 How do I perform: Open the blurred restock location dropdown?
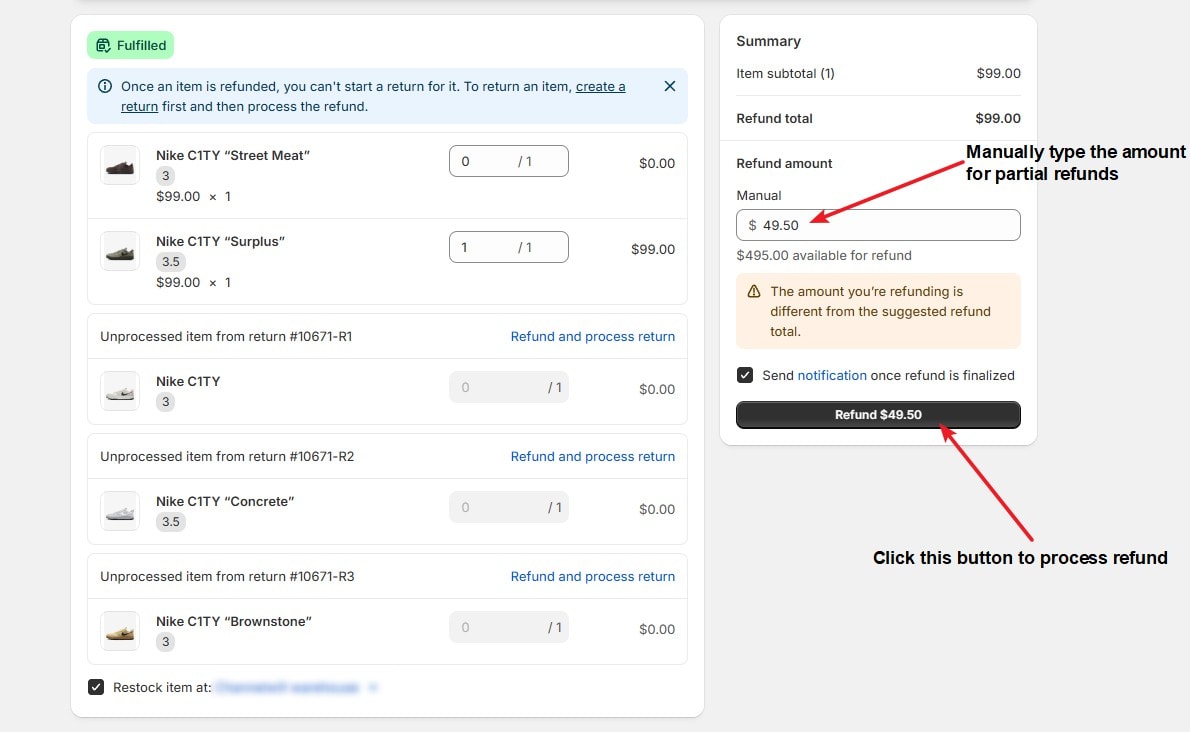pos(296,687)
